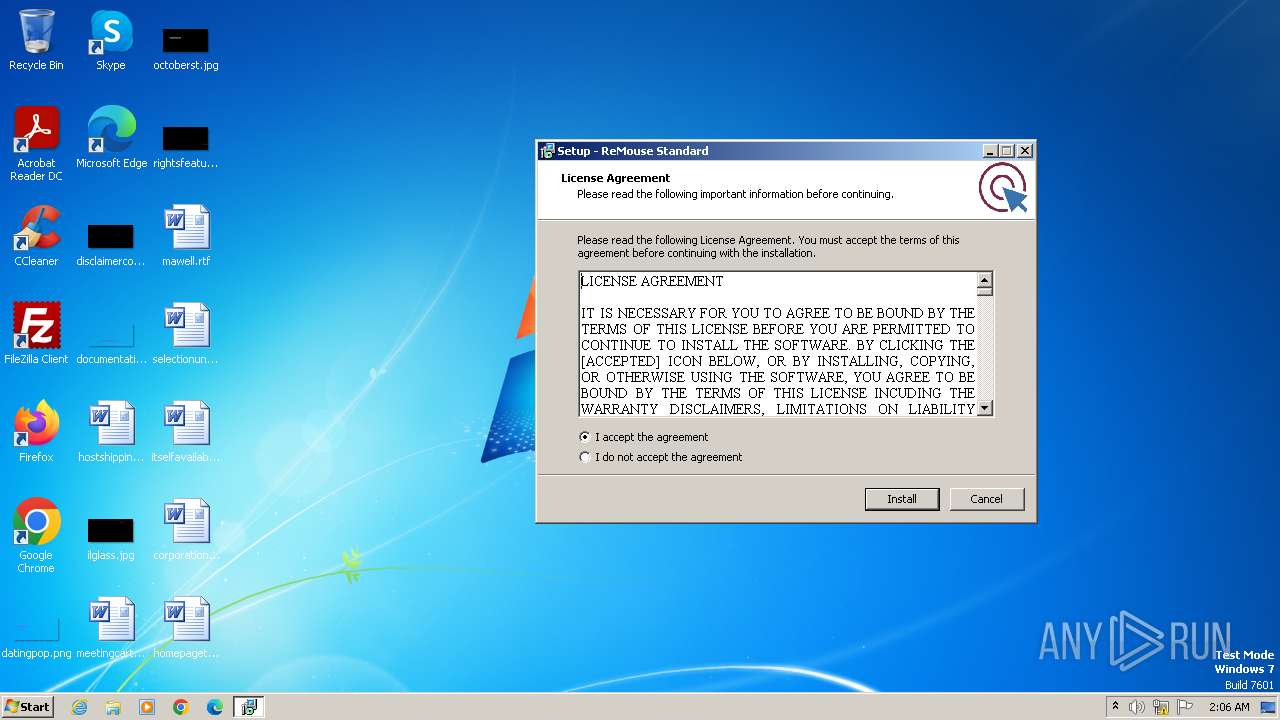Select the hostshippin... document icon
This screenshot has width=1280, height=720.
(x=111, y=431)
